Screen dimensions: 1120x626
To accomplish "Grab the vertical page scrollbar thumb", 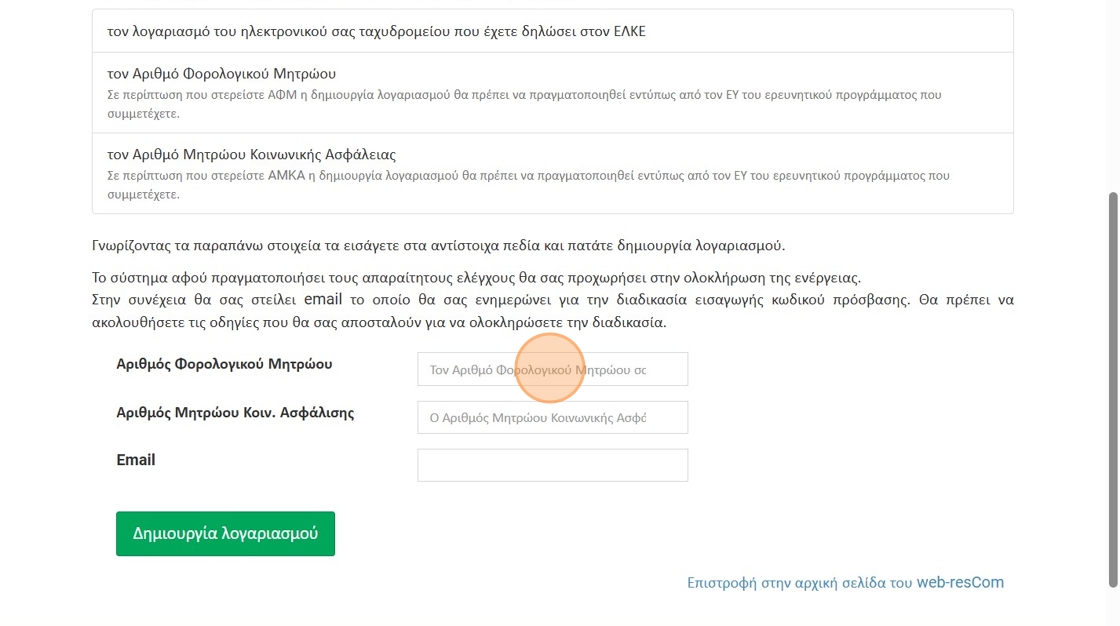I will [x=1113, y=389].
